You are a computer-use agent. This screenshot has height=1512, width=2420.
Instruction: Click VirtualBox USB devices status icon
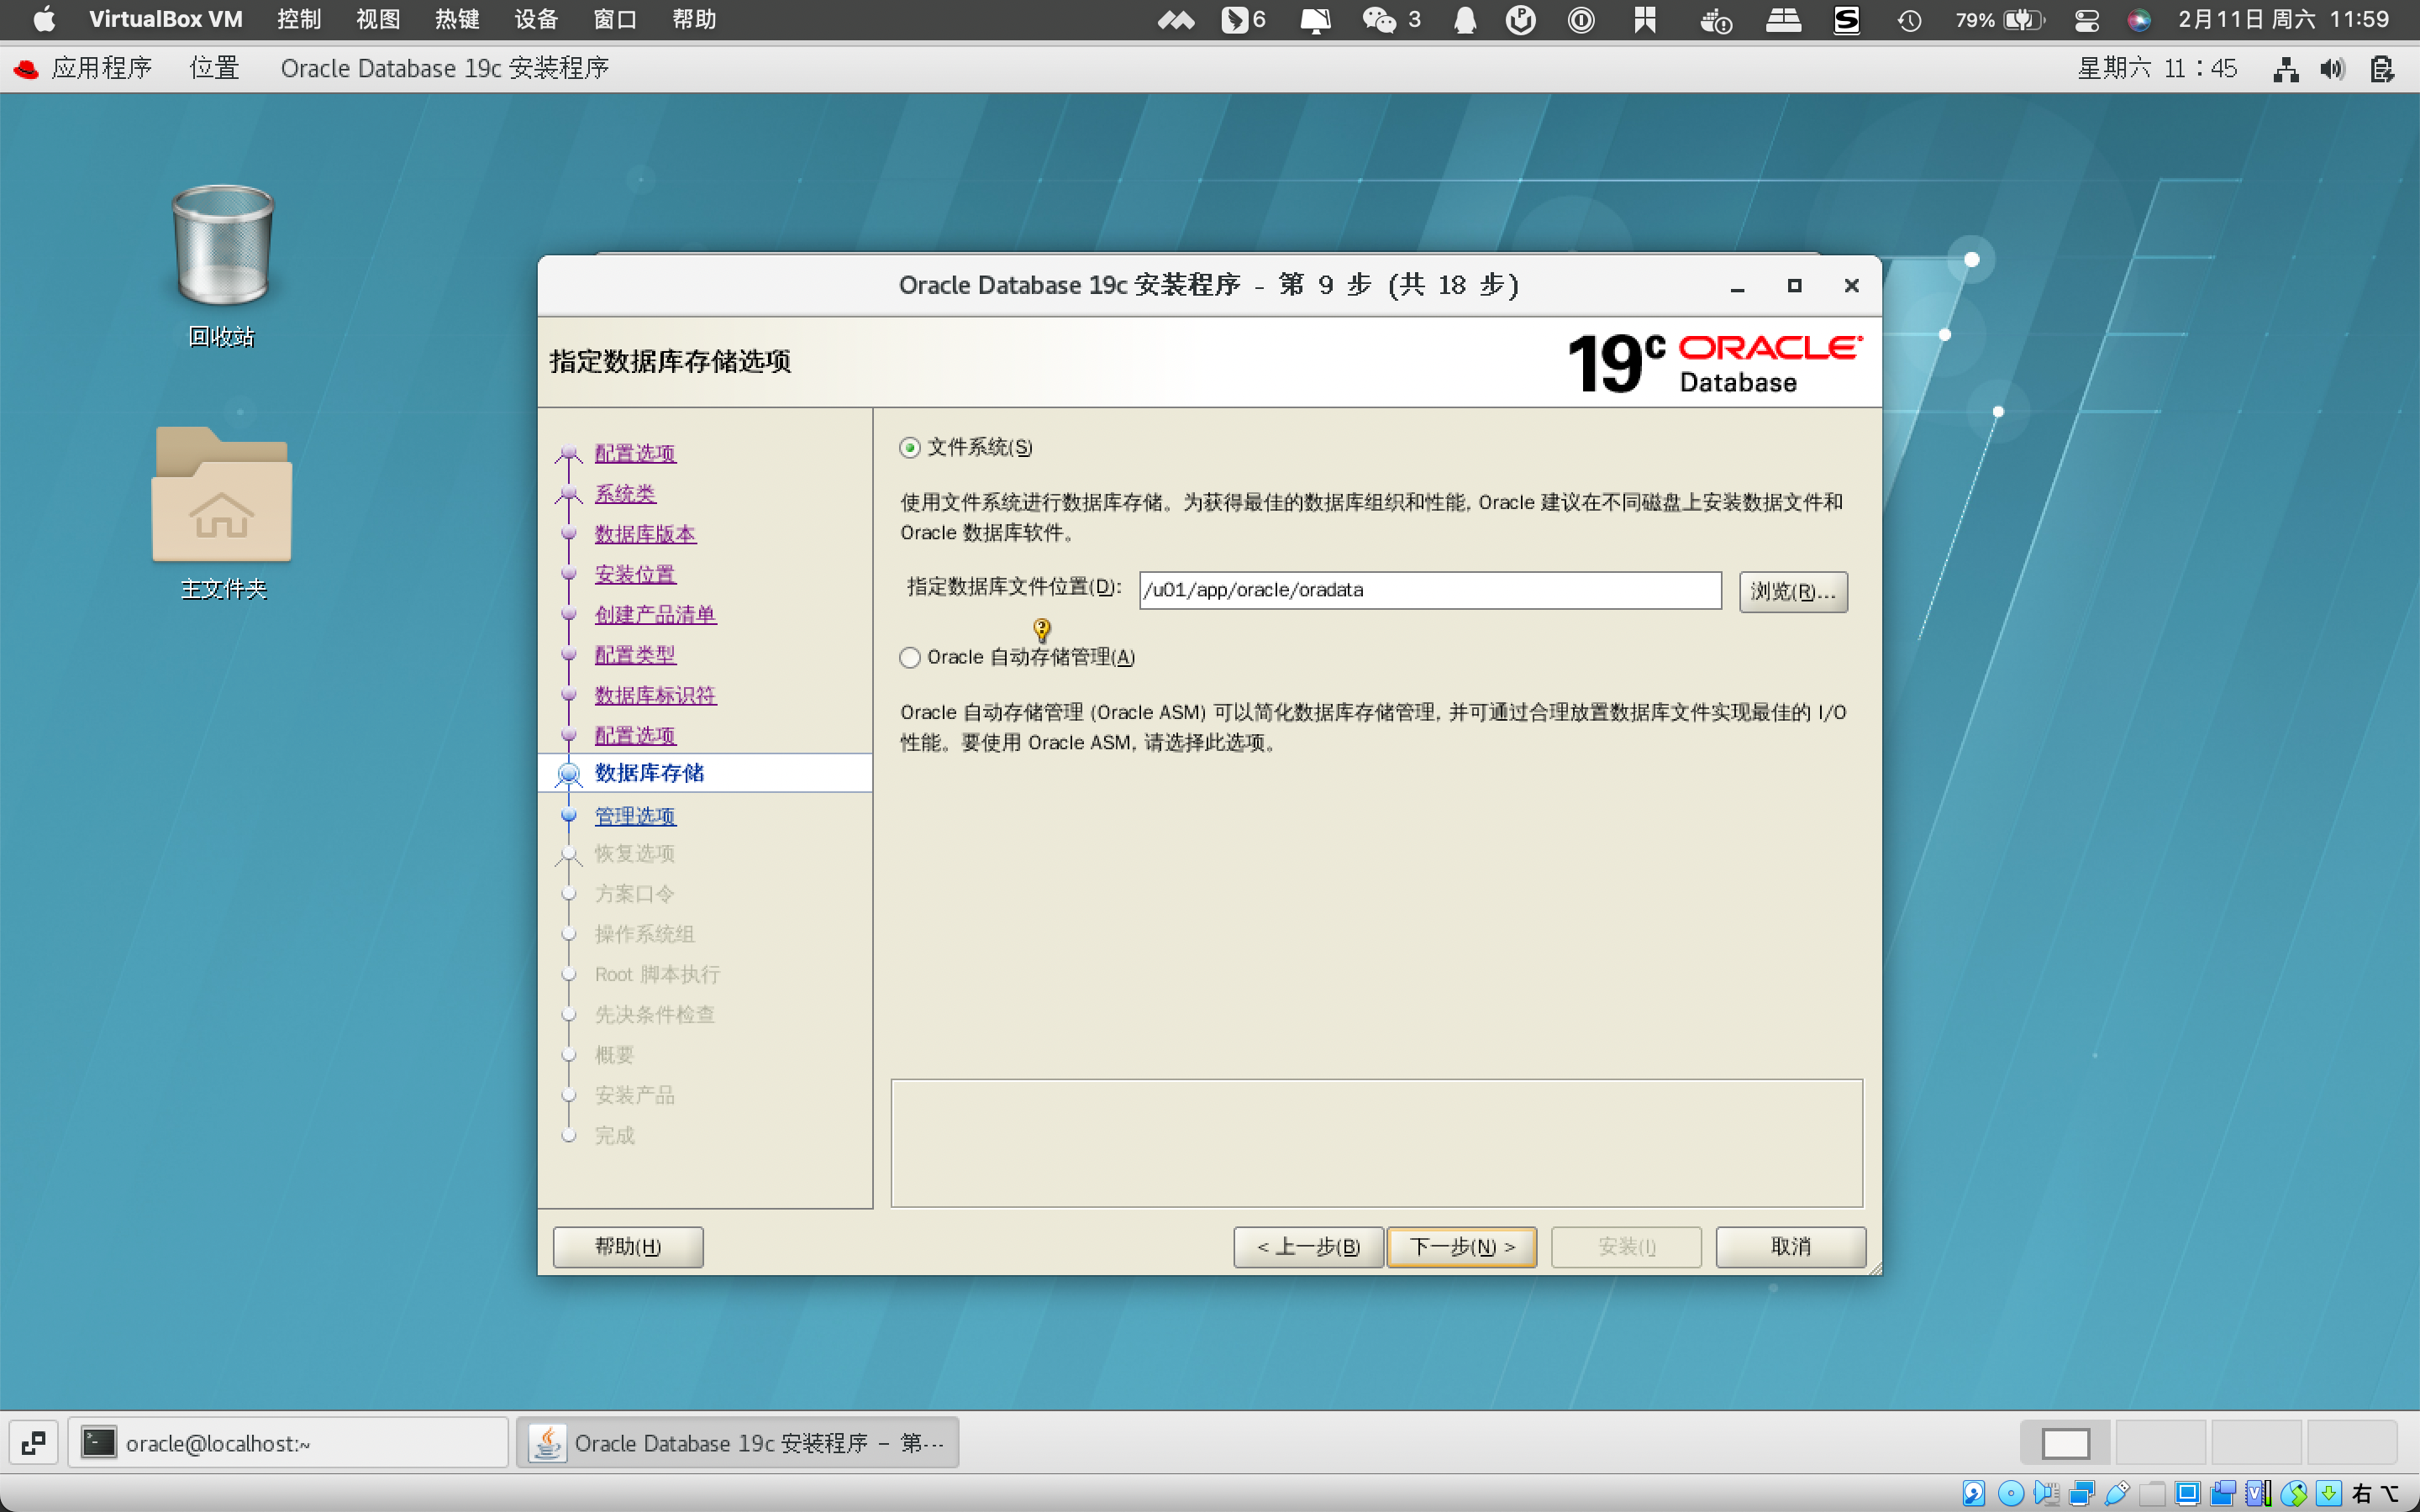coord(2117,1493)
